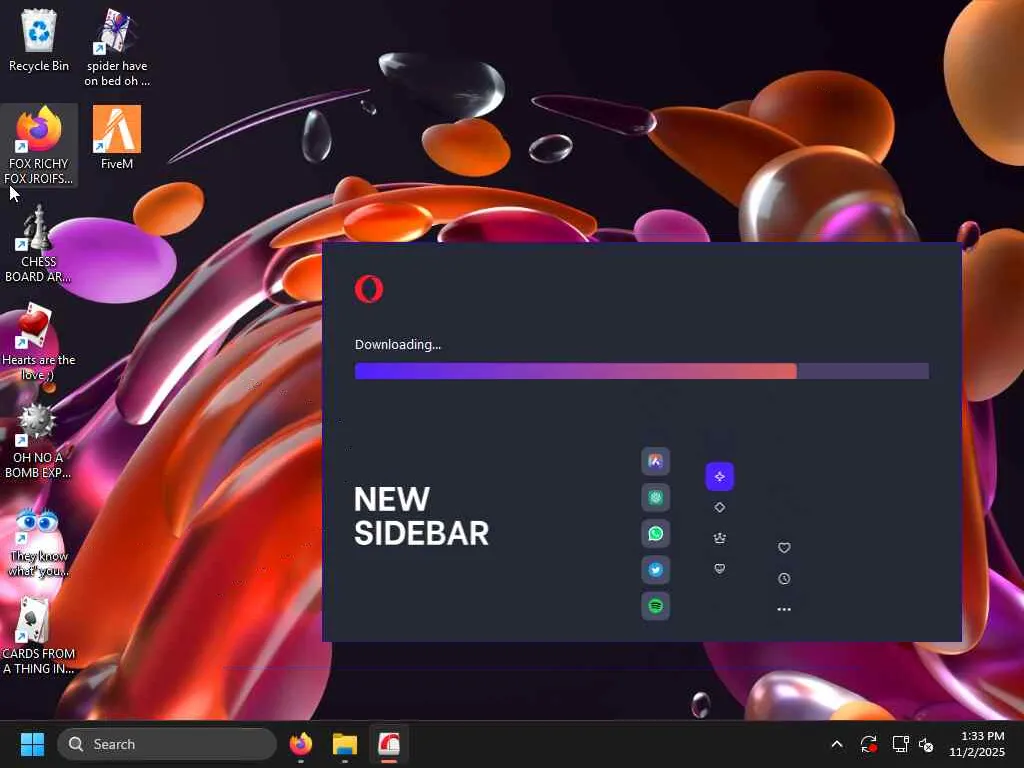Click the Opera installer taskbar icon
Screen dimensions: 1024x768
(x=389, y=744)
